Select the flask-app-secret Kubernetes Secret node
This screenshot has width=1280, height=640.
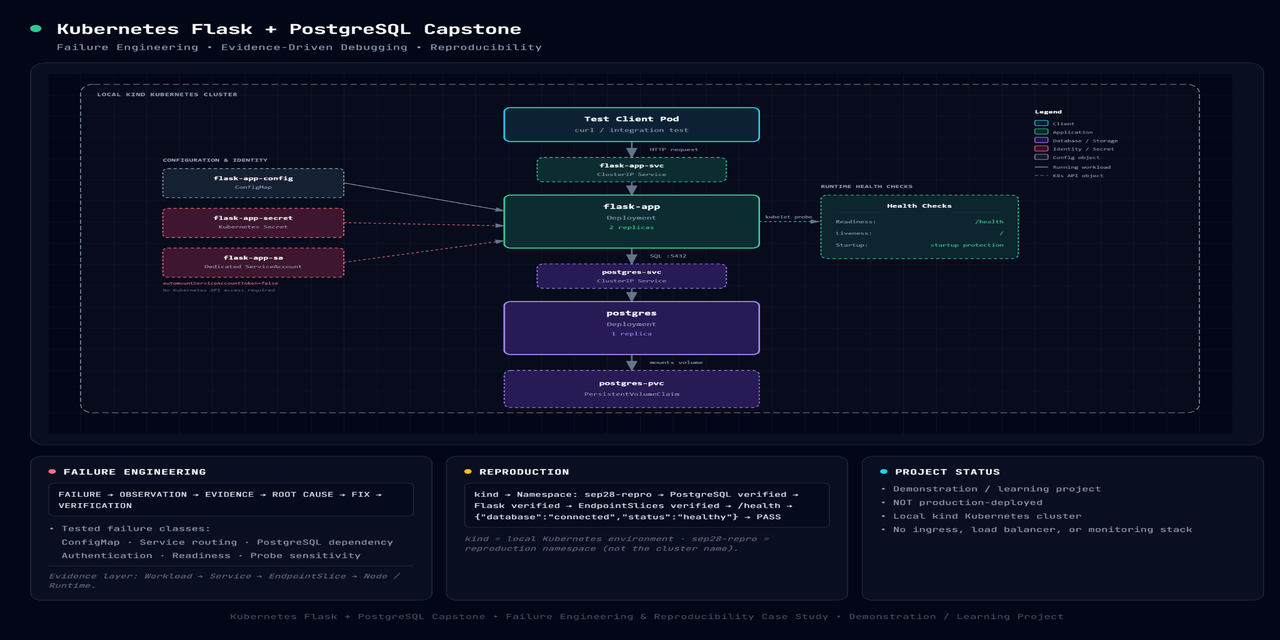253,223
